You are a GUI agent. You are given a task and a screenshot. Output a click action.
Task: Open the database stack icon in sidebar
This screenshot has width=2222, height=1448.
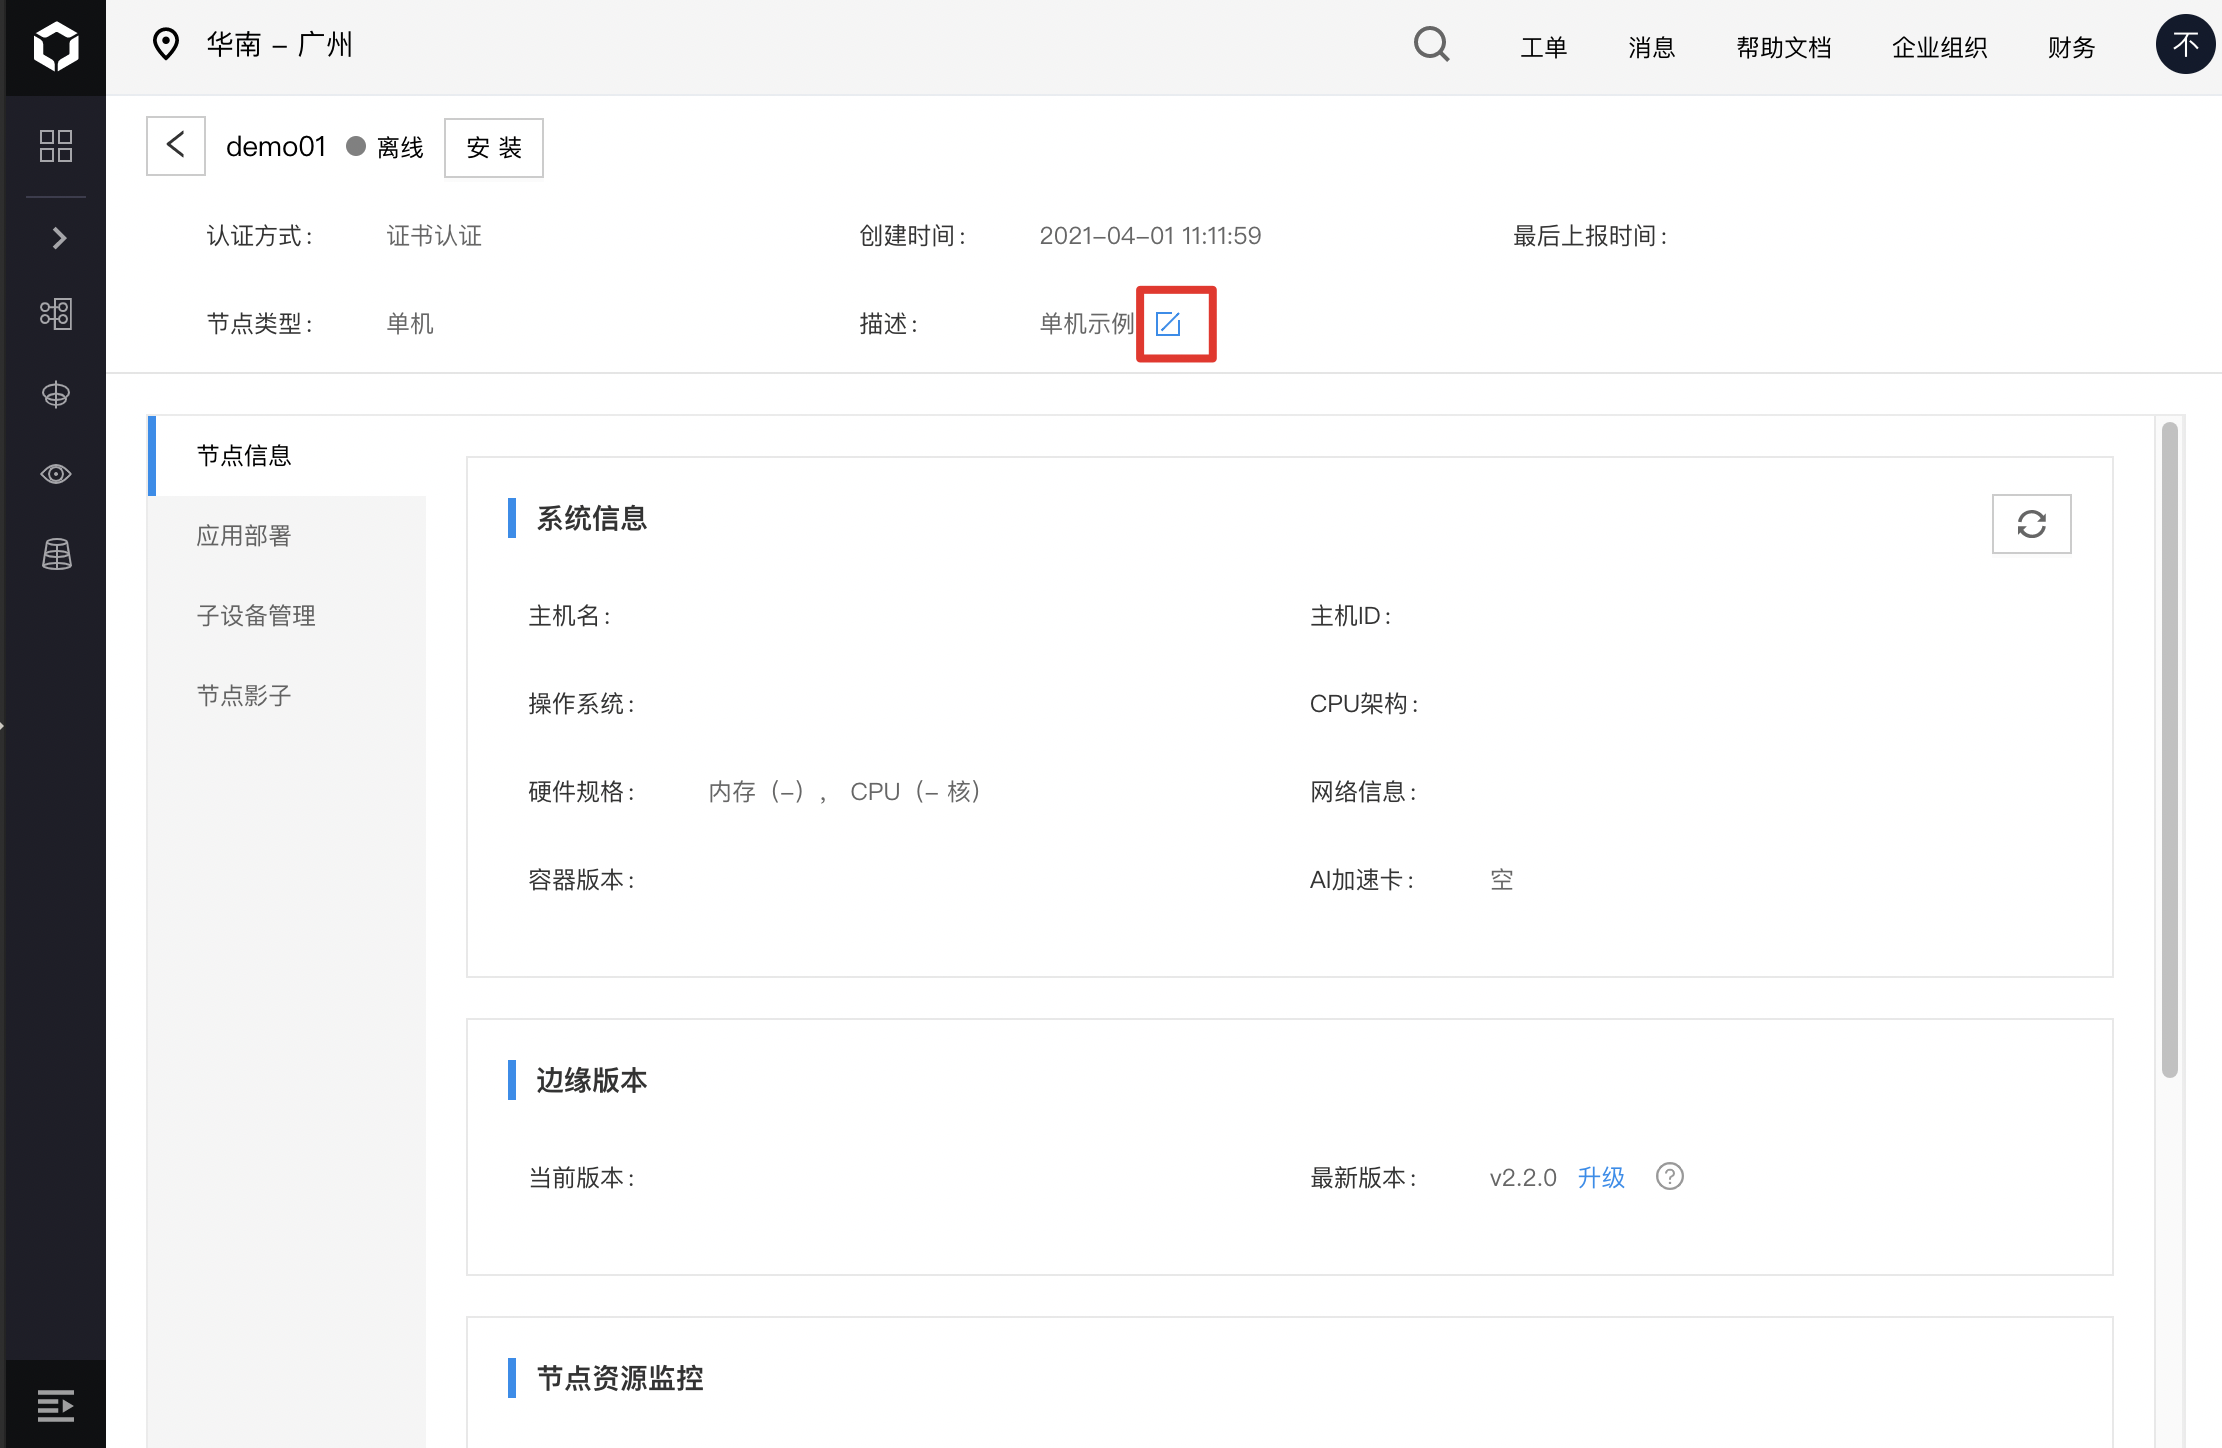56,554
